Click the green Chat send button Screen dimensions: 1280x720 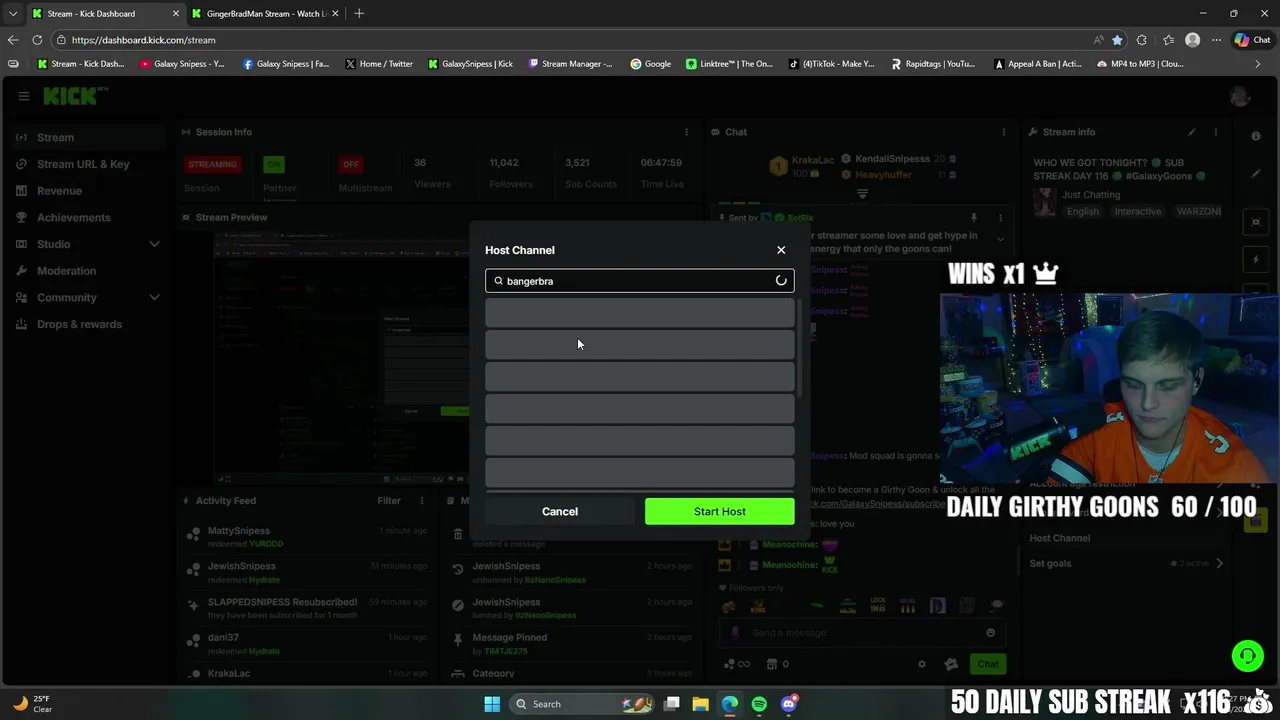coord(988,664)
